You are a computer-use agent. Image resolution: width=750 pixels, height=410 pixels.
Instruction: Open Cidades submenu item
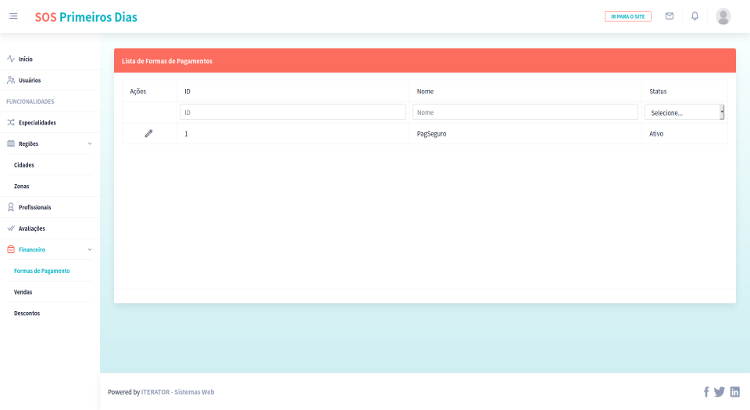tap(24, 165)
